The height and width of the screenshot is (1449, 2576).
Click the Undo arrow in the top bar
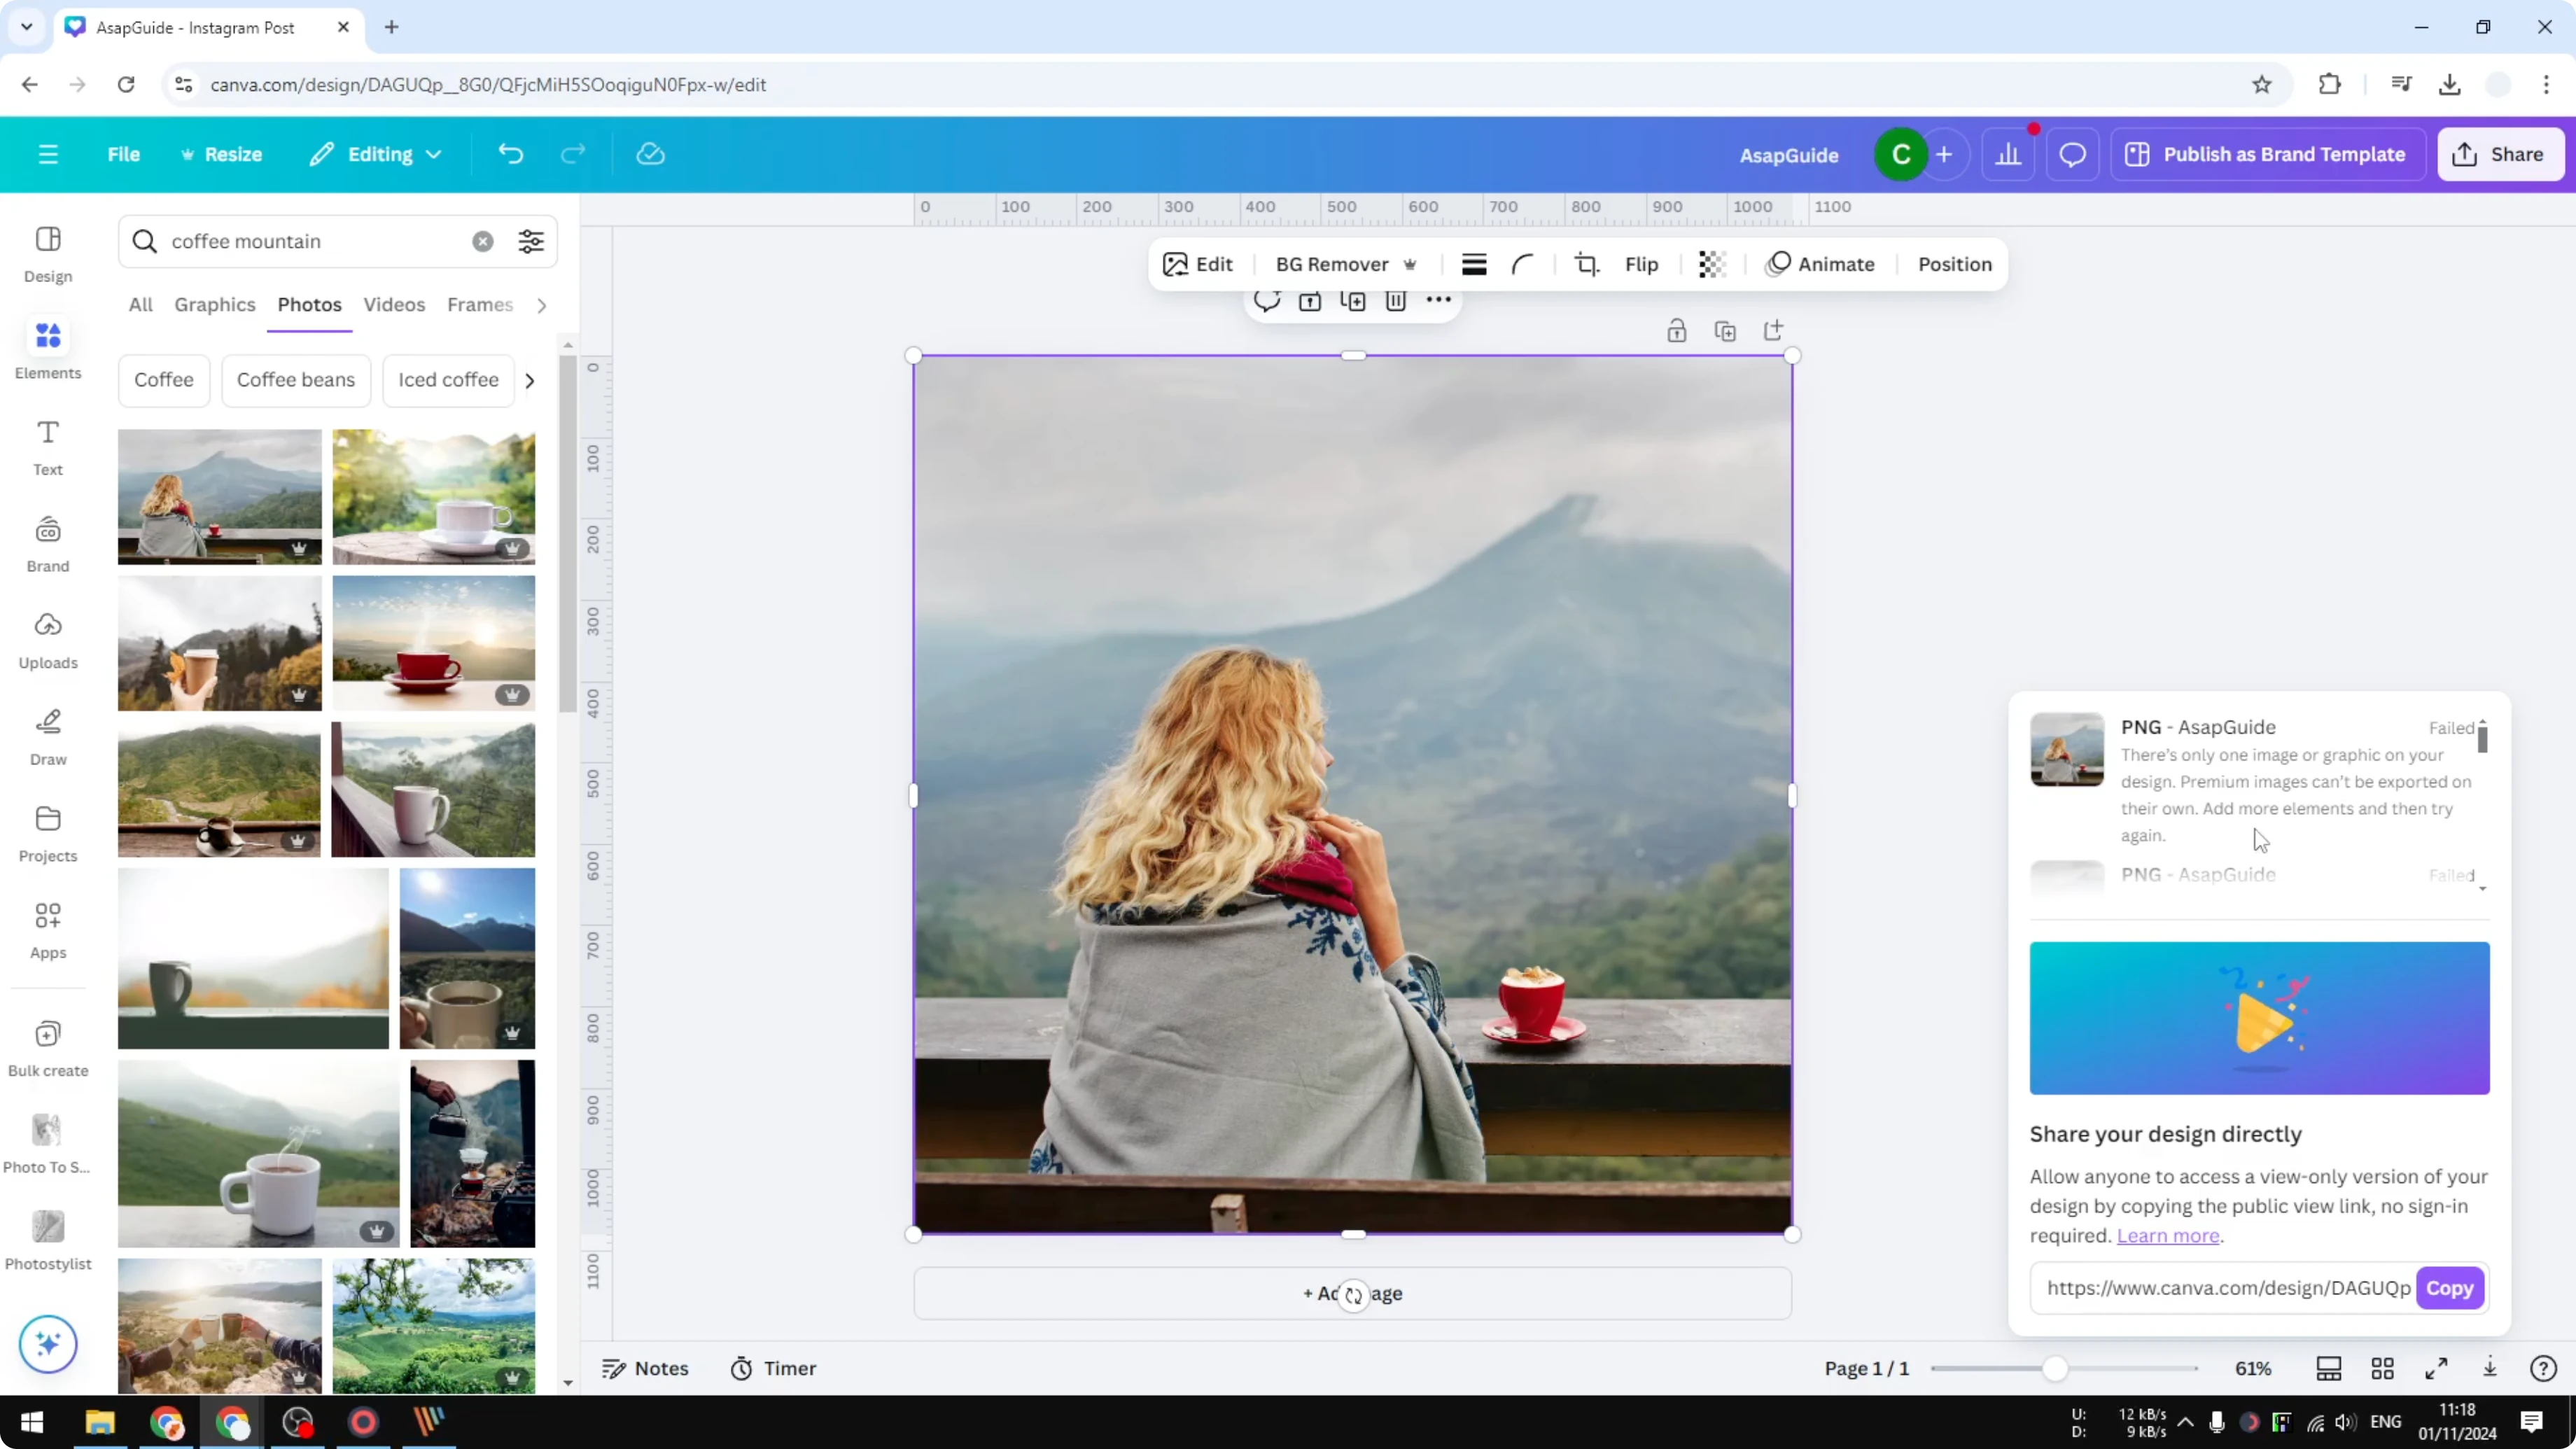pos(511,153)
